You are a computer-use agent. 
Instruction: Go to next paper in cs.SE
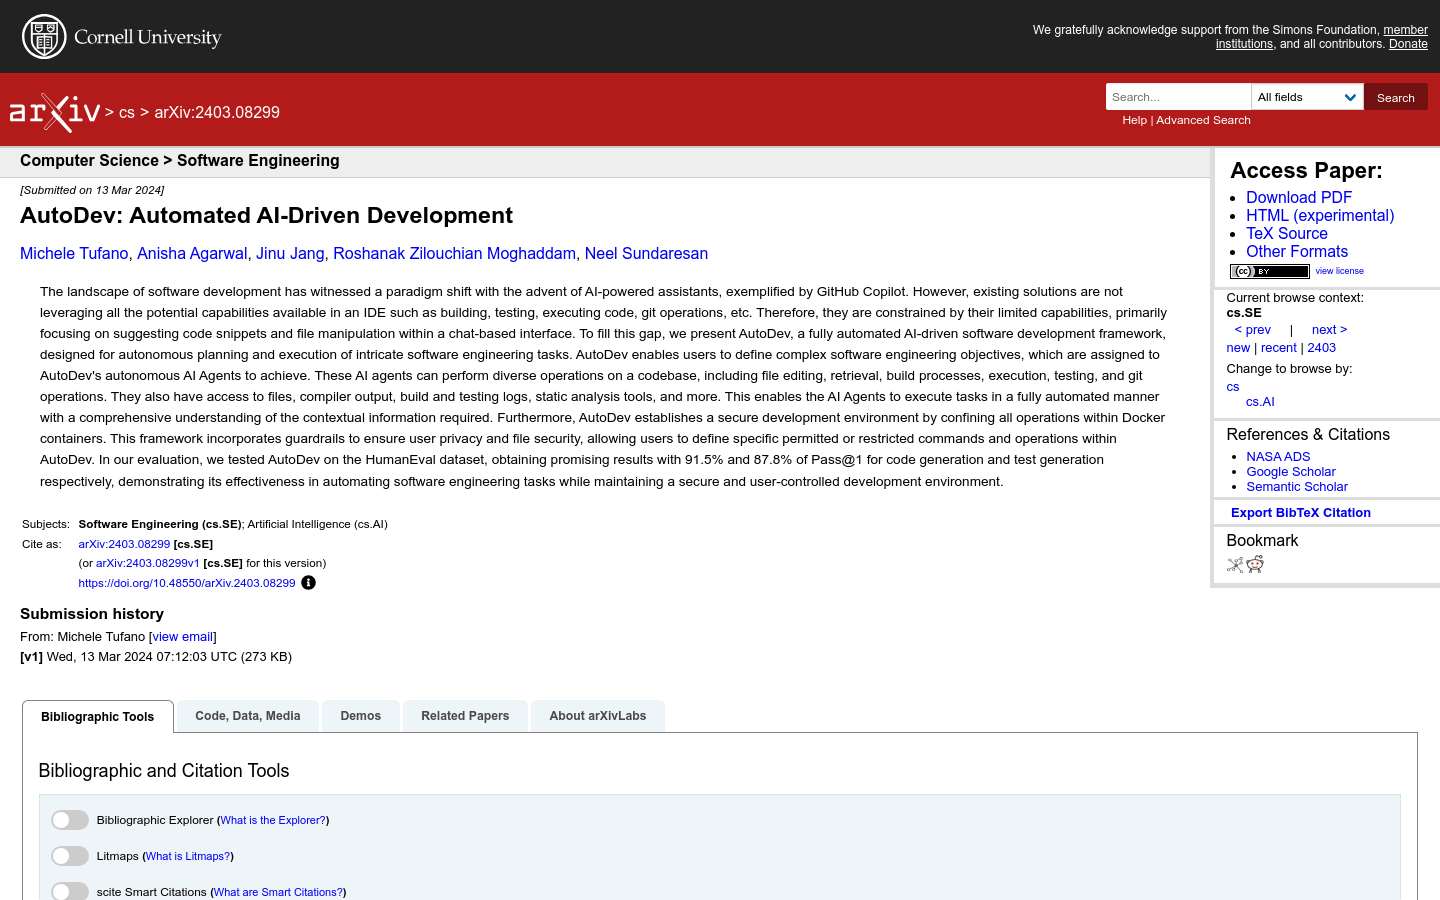[x=1329, y=330]
